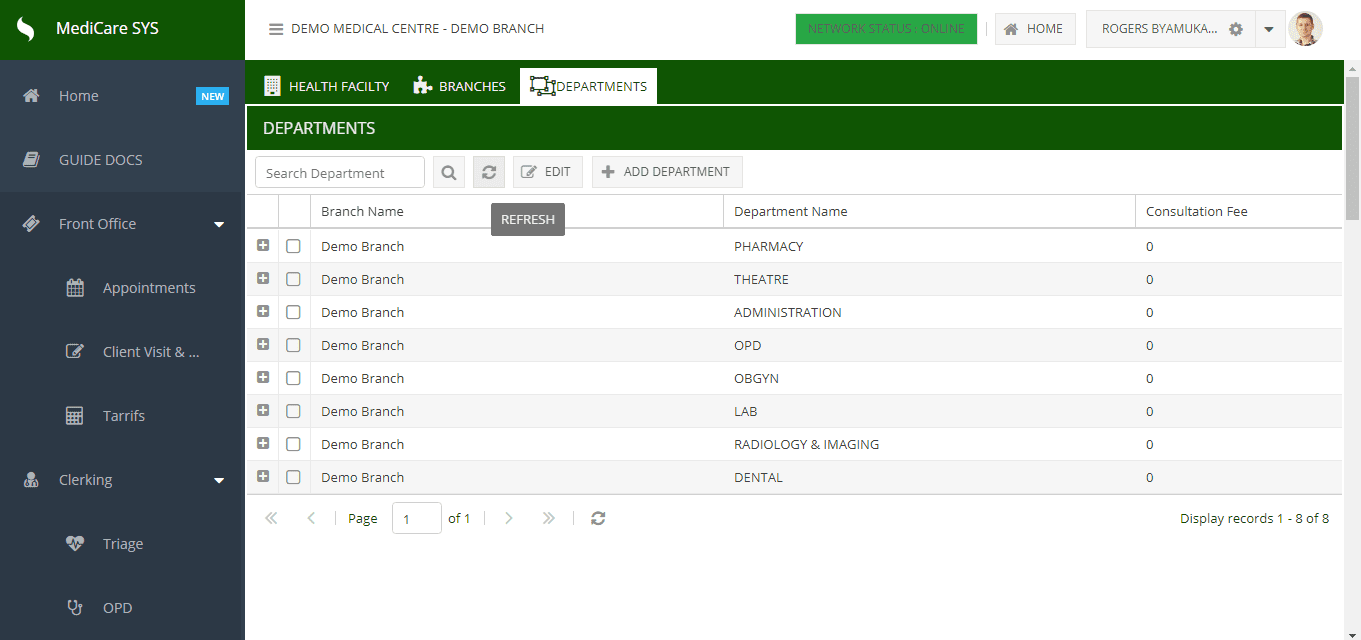Collapse the Front Office sidebar section

(x=219, y=224)
